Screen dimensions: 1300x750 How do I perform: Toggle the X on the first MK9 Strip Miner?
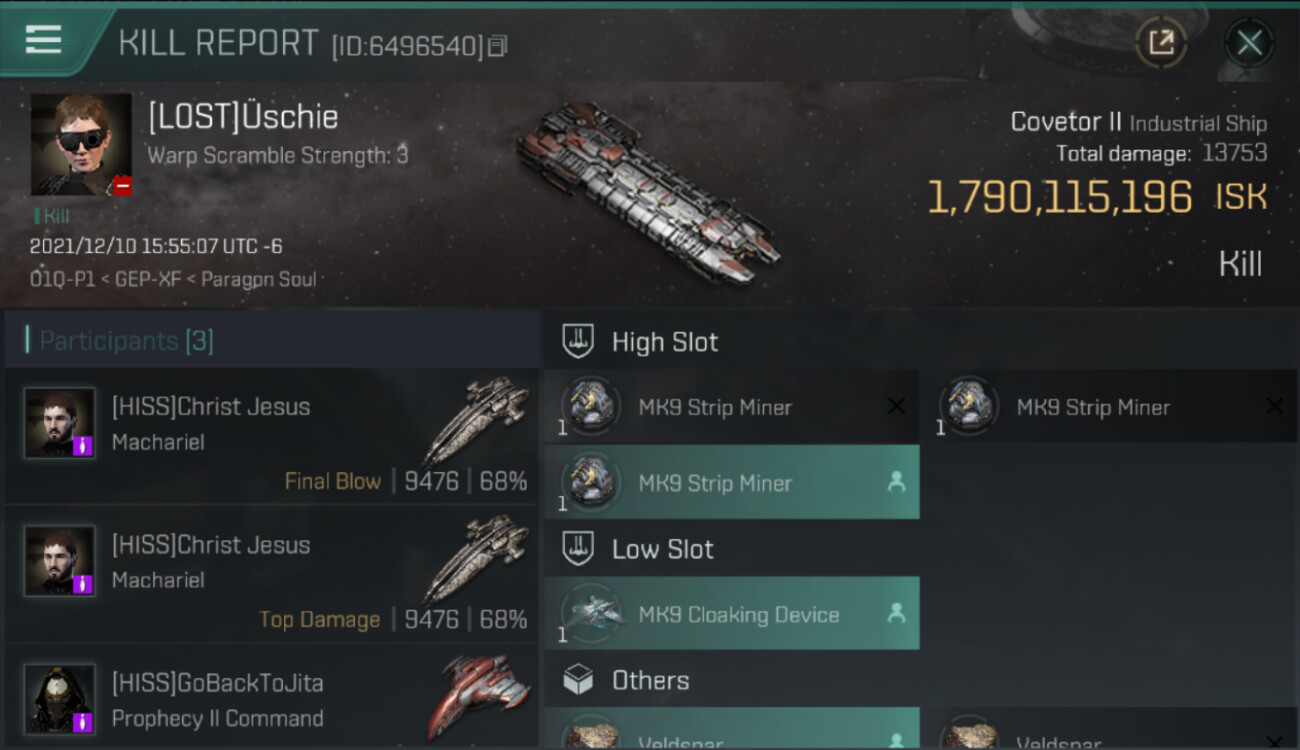point(896,406)
